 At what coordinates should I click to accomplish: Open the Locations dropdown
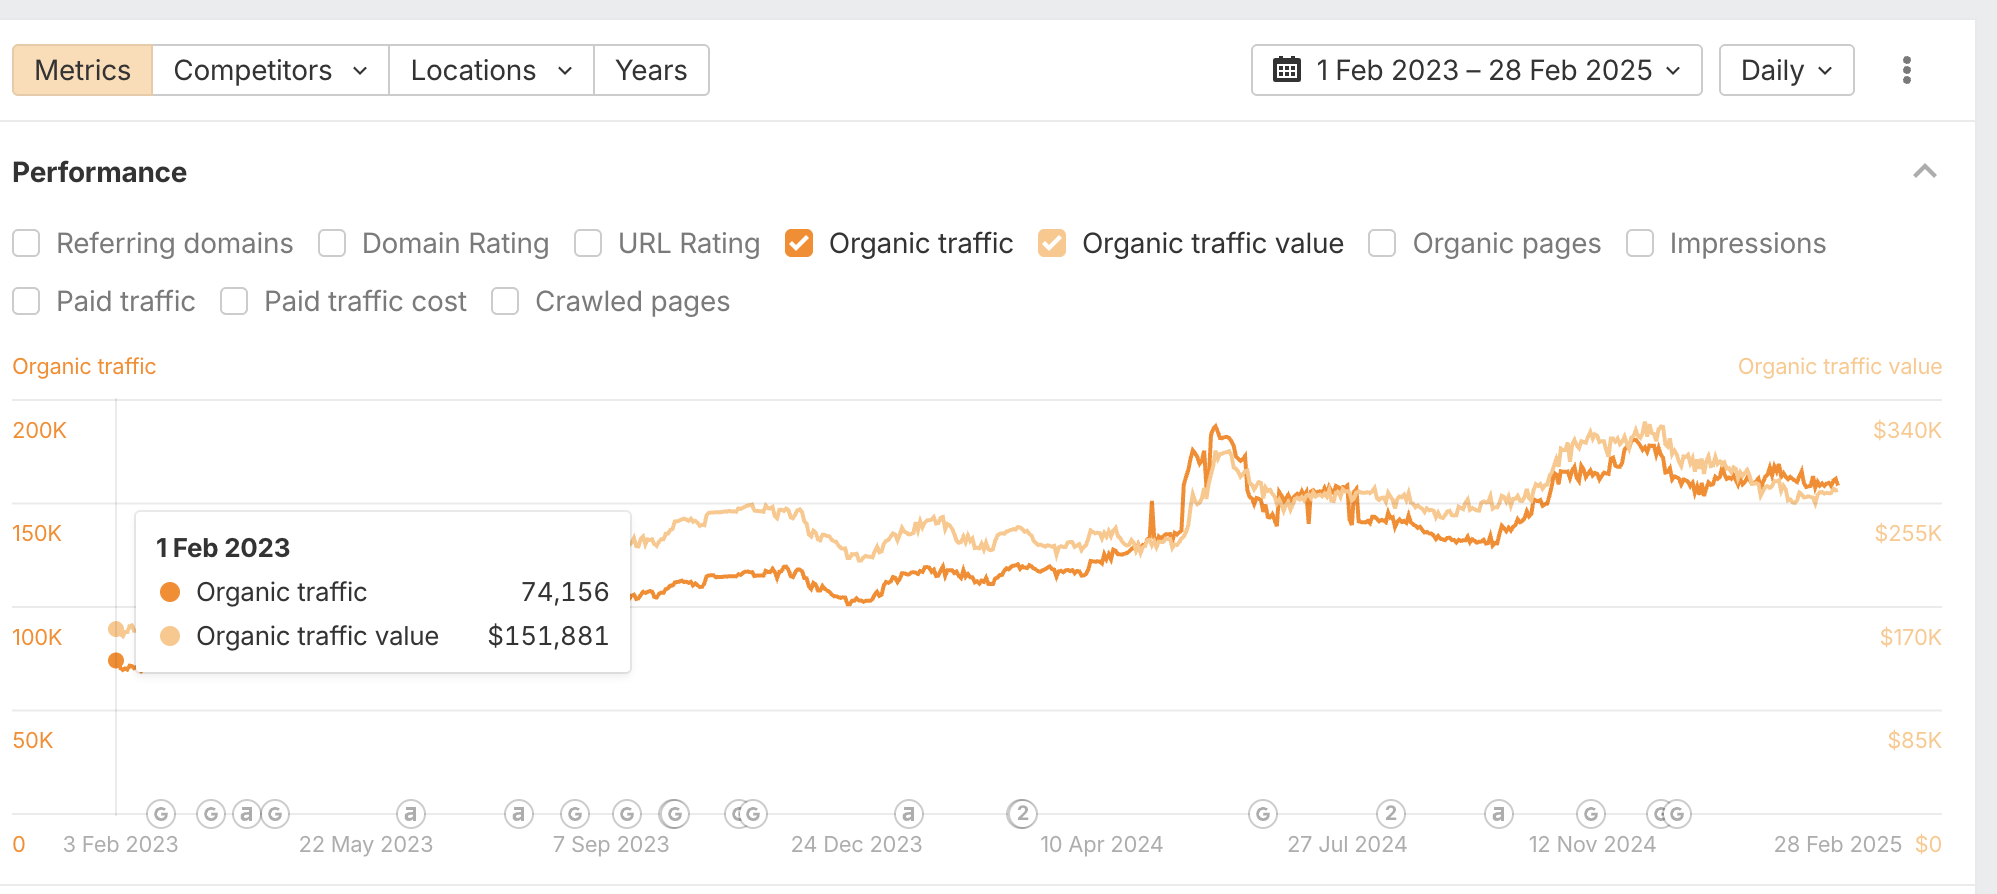click(491, 70)
